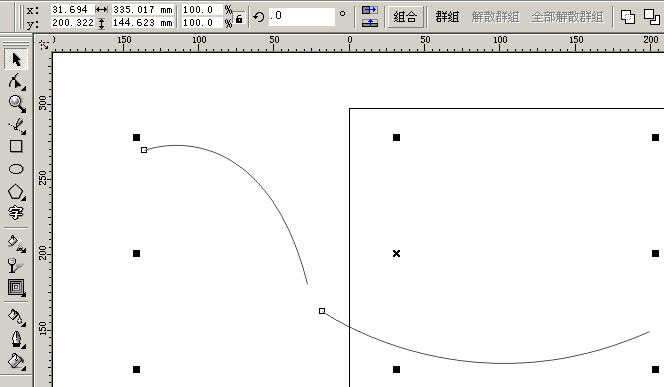The height and width of the screenshot is (387, 664).
Task: Click the width field 335.017 mm
Action: (143, 10)
